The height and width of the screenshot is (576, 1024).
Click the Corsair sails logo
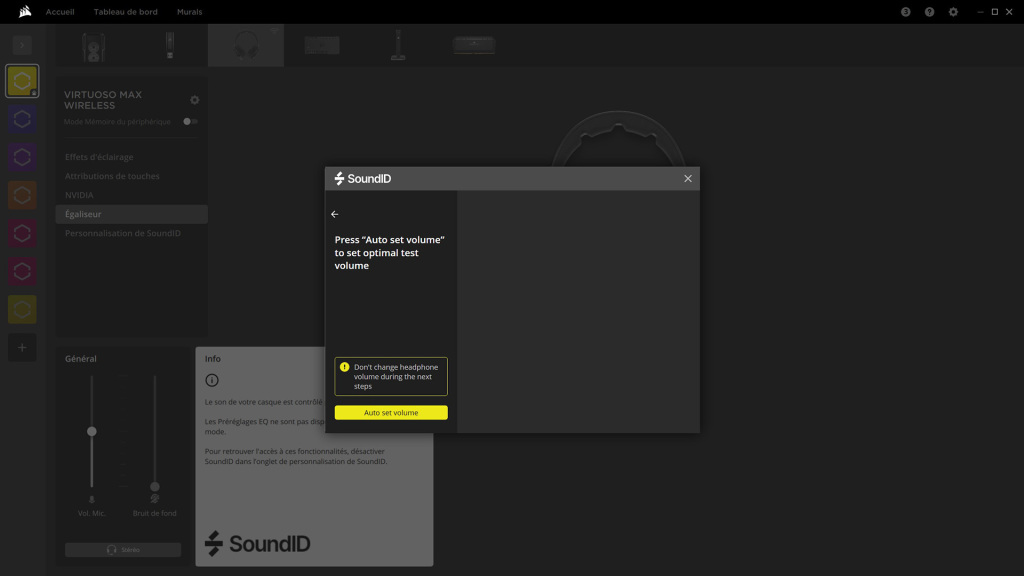pos(25,11)
